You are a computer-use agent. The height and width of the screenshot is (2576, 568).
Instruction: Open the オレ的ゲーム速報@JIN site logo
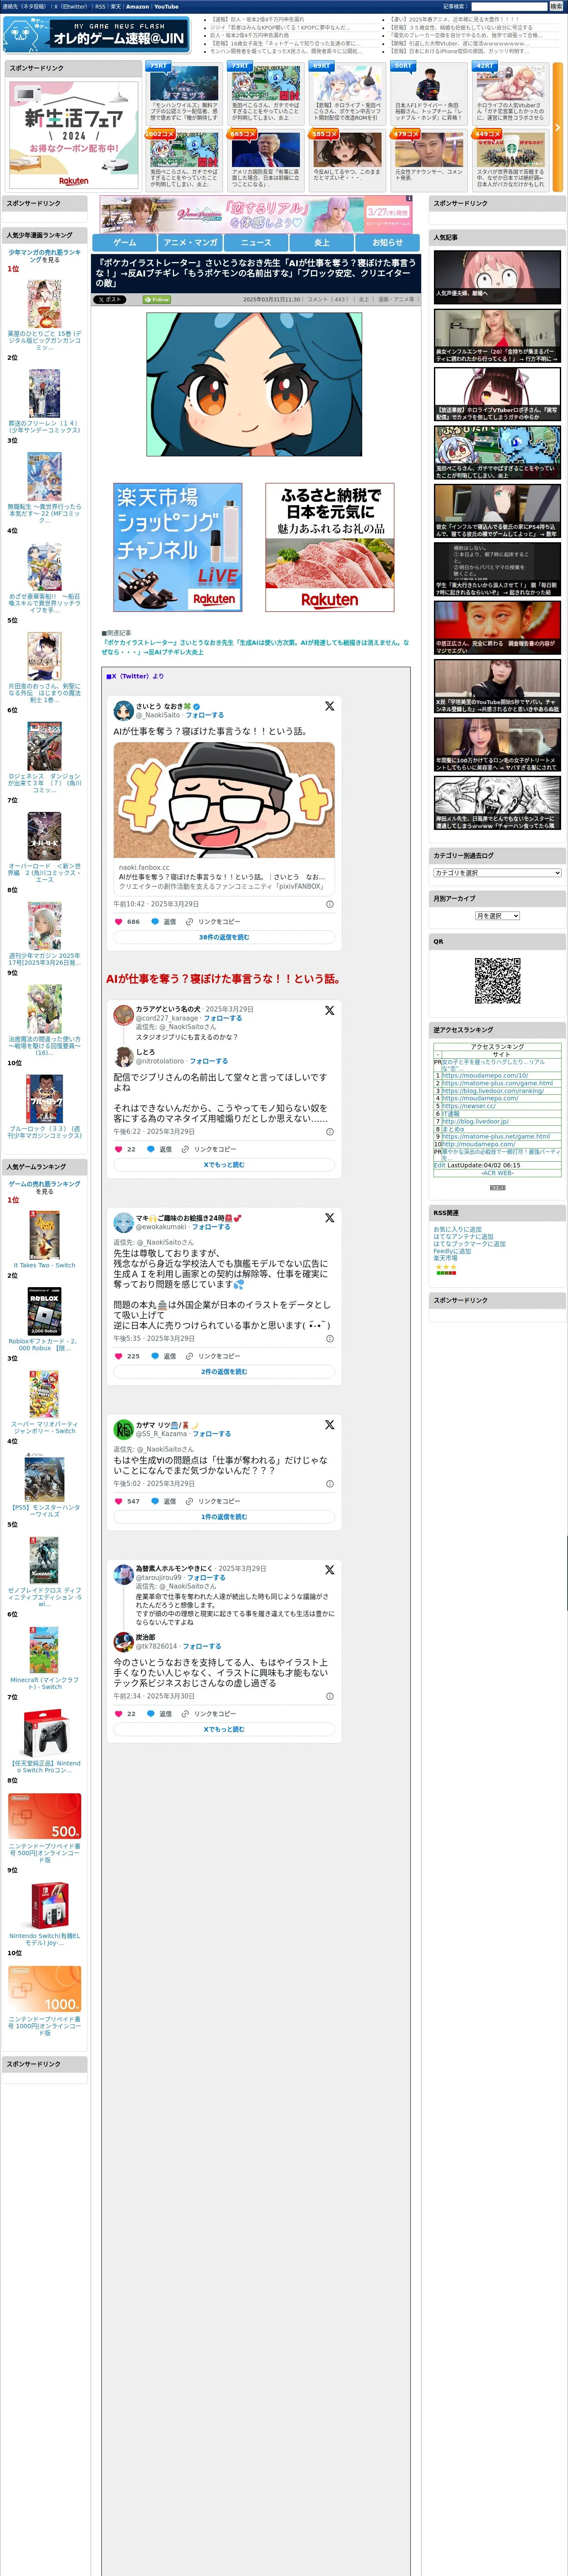click(x=96, y=35)
